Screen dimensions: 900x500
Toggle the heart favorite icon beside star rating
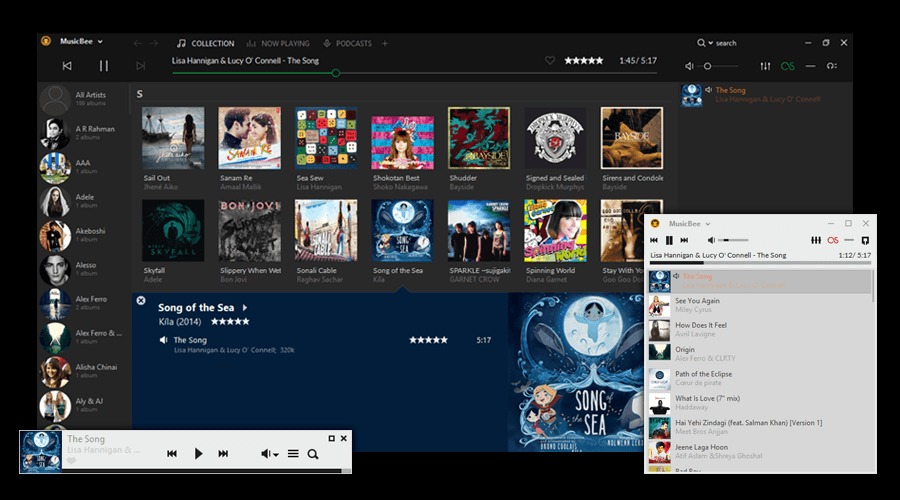[x=550, y=61]
